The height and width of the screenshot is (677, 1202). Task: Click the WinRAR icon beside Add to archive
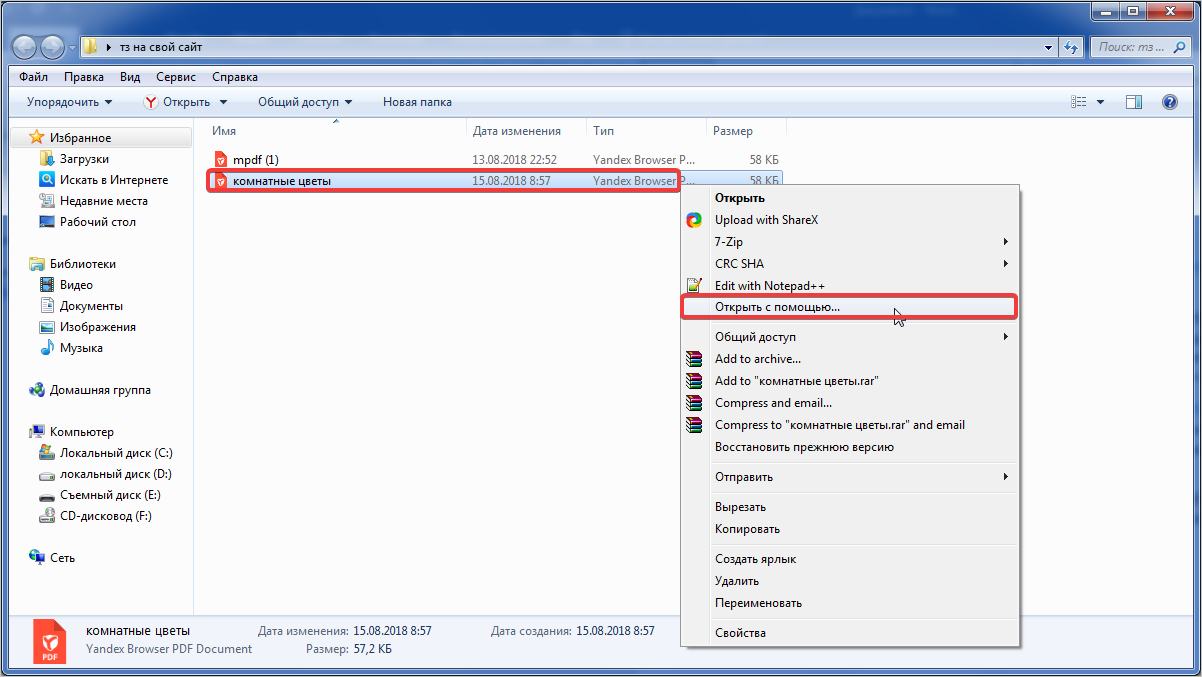coord(694,359)
